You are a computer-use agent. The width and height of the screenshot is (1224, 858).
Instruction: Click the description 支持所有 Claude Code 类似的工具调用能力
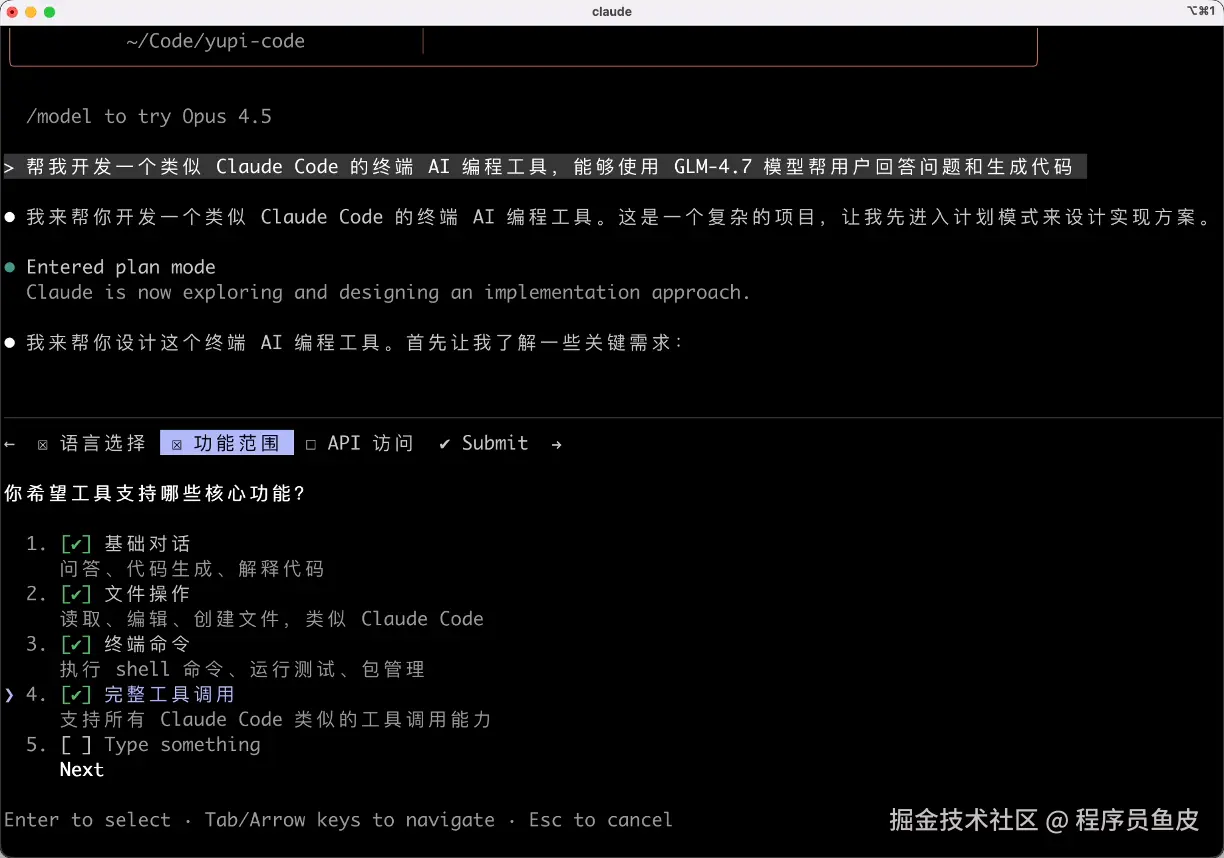tap(276, 719)
